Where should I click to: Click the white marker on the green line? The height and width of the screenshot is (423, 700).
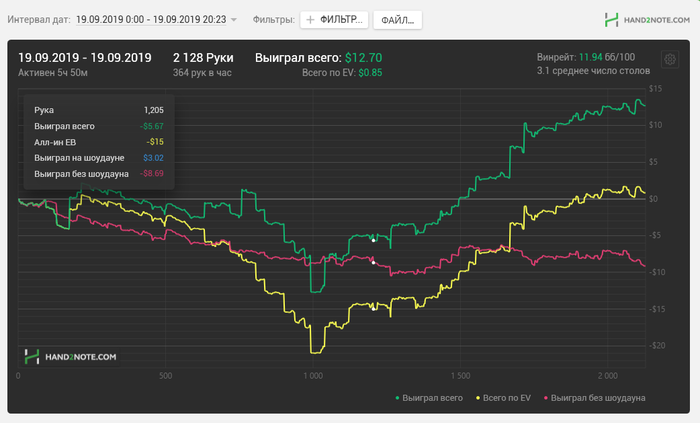click(x=374, y=240)
